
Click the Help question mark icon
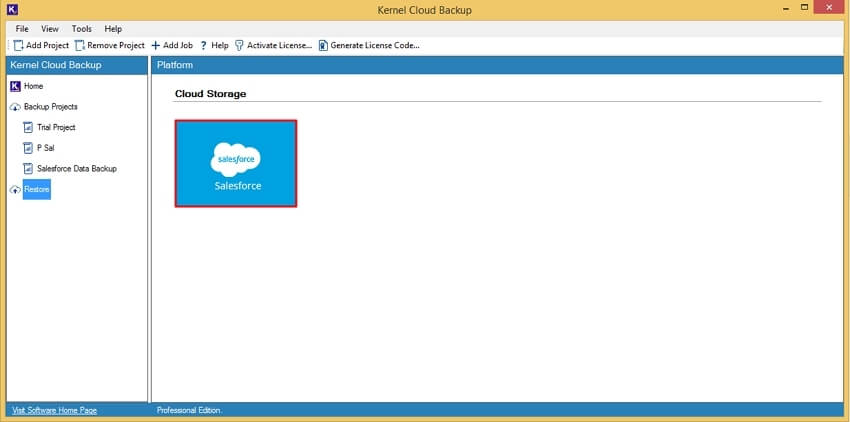(204, 46)
